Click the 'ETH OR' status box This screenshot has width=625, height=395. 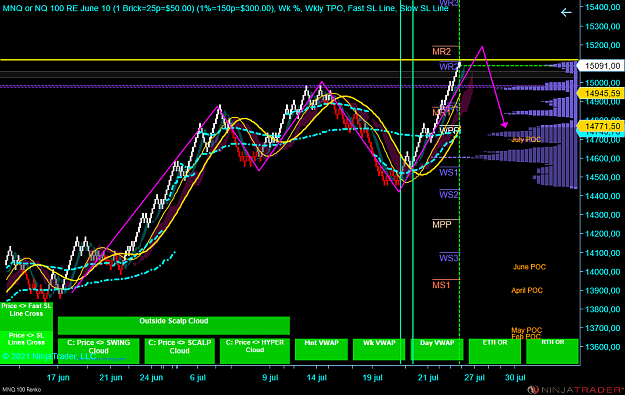point(495,351)
